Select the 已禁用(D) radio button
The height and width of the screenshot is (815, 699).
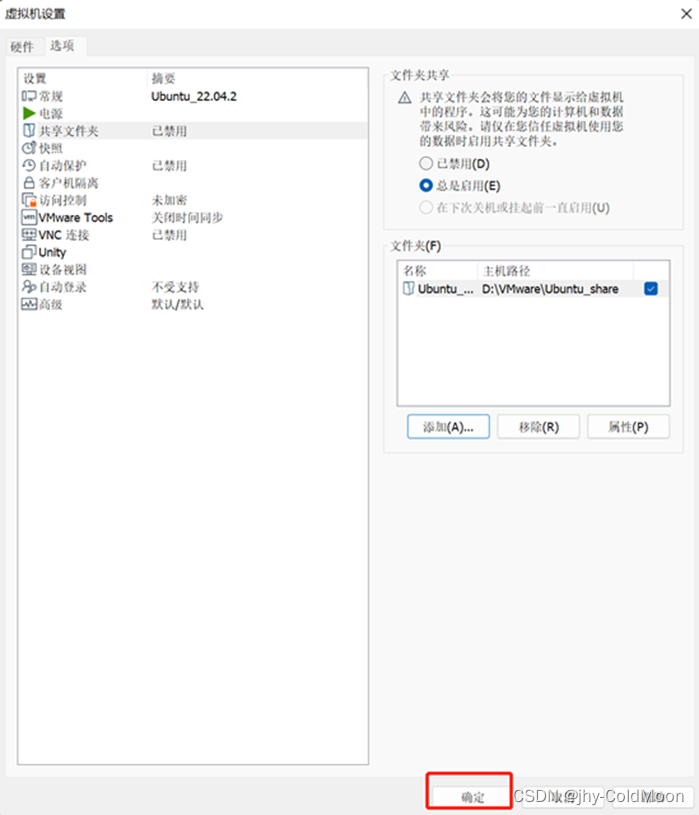click(426, 164)
